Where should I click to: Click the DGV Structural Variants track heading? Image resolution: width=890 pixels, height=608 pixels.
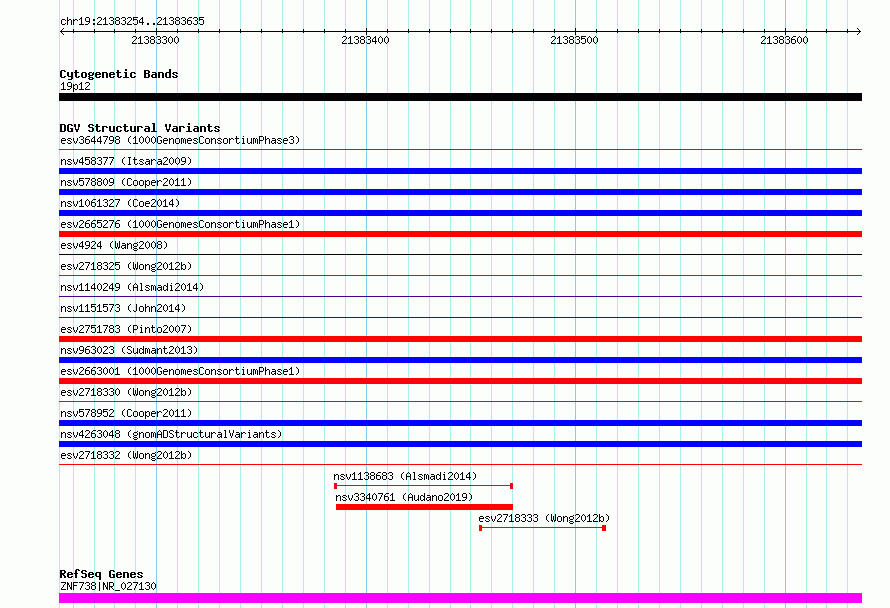point(140,128)
